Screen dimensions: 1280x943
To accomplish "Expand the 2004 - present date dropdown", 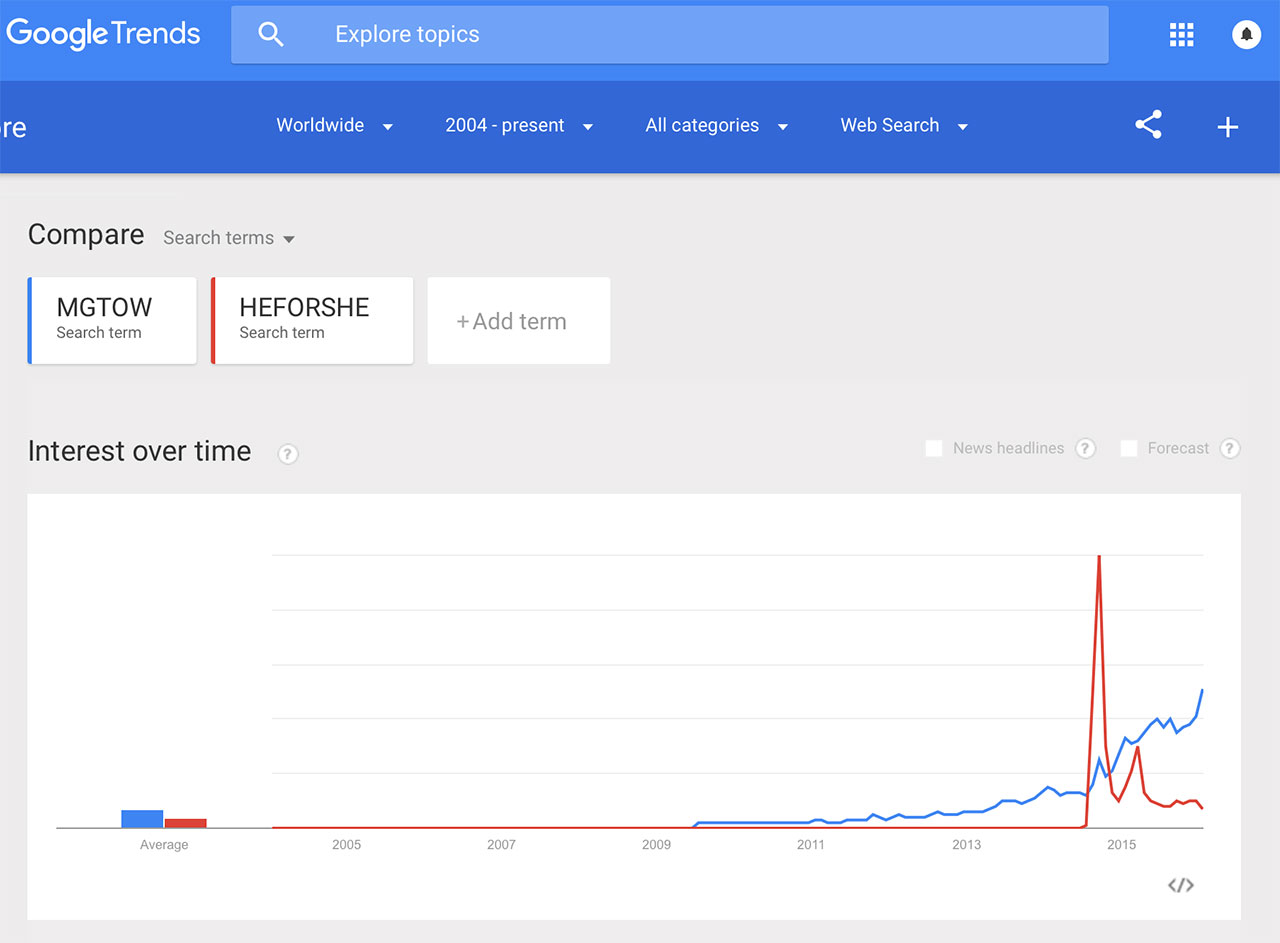I will [518, 126].
